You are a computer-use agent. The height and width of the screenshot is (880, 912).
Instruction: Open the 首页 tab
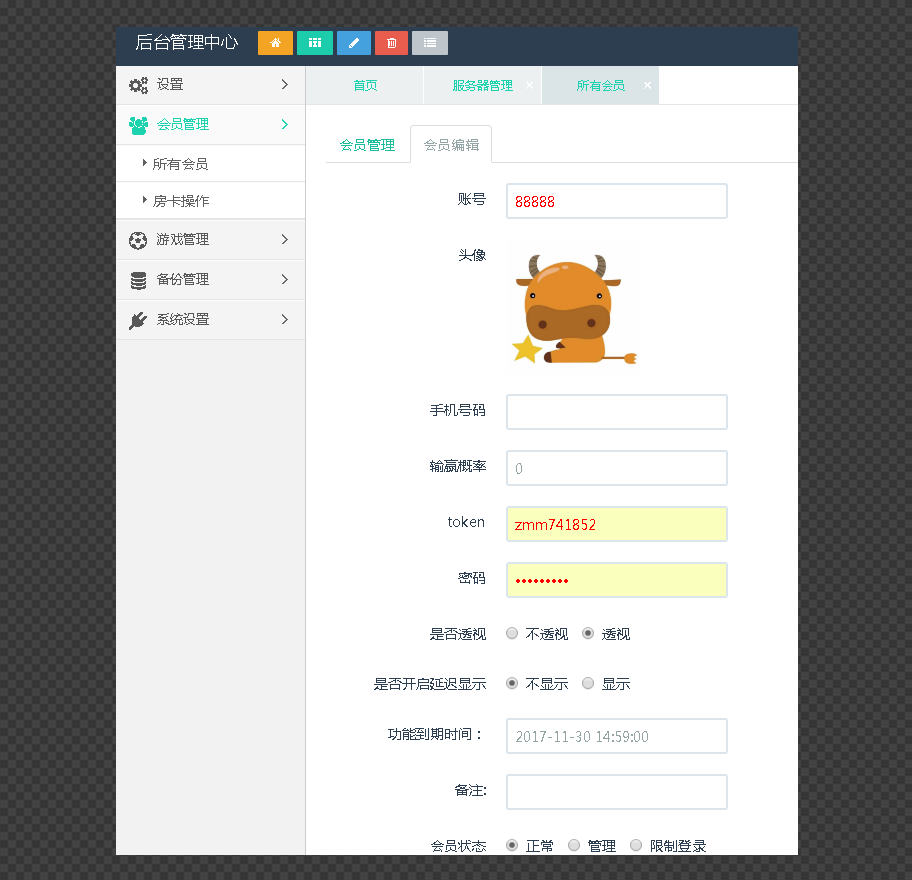(364, 85)
